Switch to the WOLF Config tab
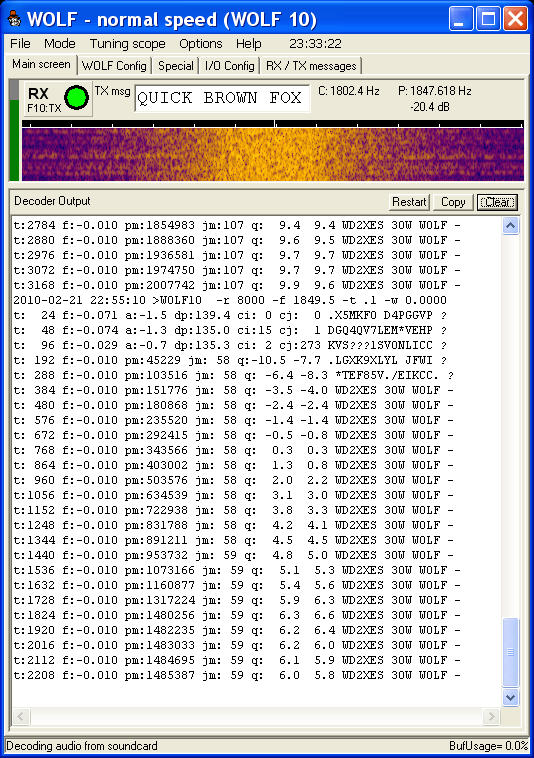The width and height of the screenshot is (534, 758). click(x=114, y=66)
